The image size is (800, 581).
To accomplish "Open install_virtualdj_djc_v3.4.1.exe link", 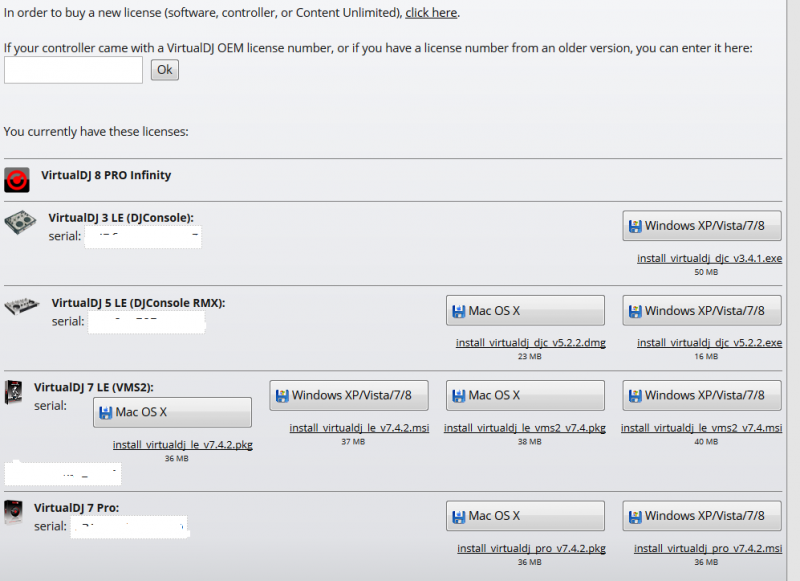I will (709, 258).
